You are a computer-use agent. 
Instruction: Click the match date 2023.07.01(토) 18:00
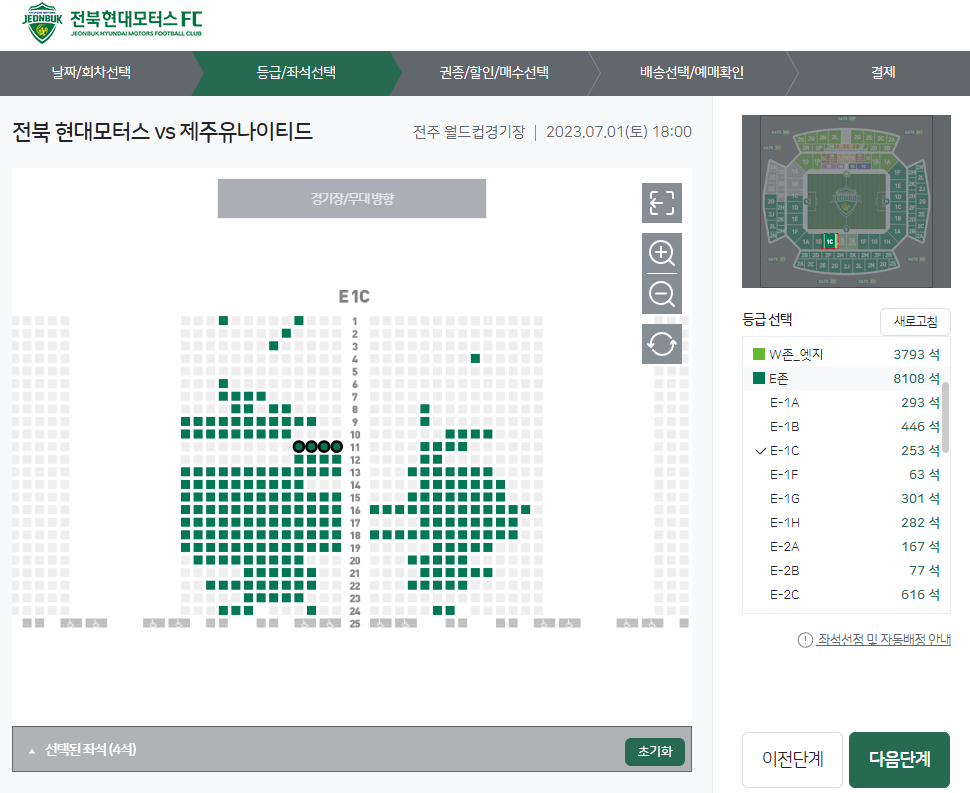(x=619, y=132)
